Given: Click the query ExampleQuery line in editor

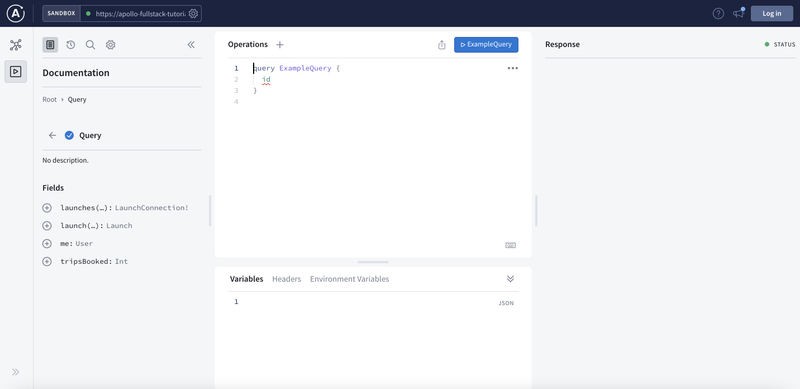Looking at the screenshot, I should [296, 68].
